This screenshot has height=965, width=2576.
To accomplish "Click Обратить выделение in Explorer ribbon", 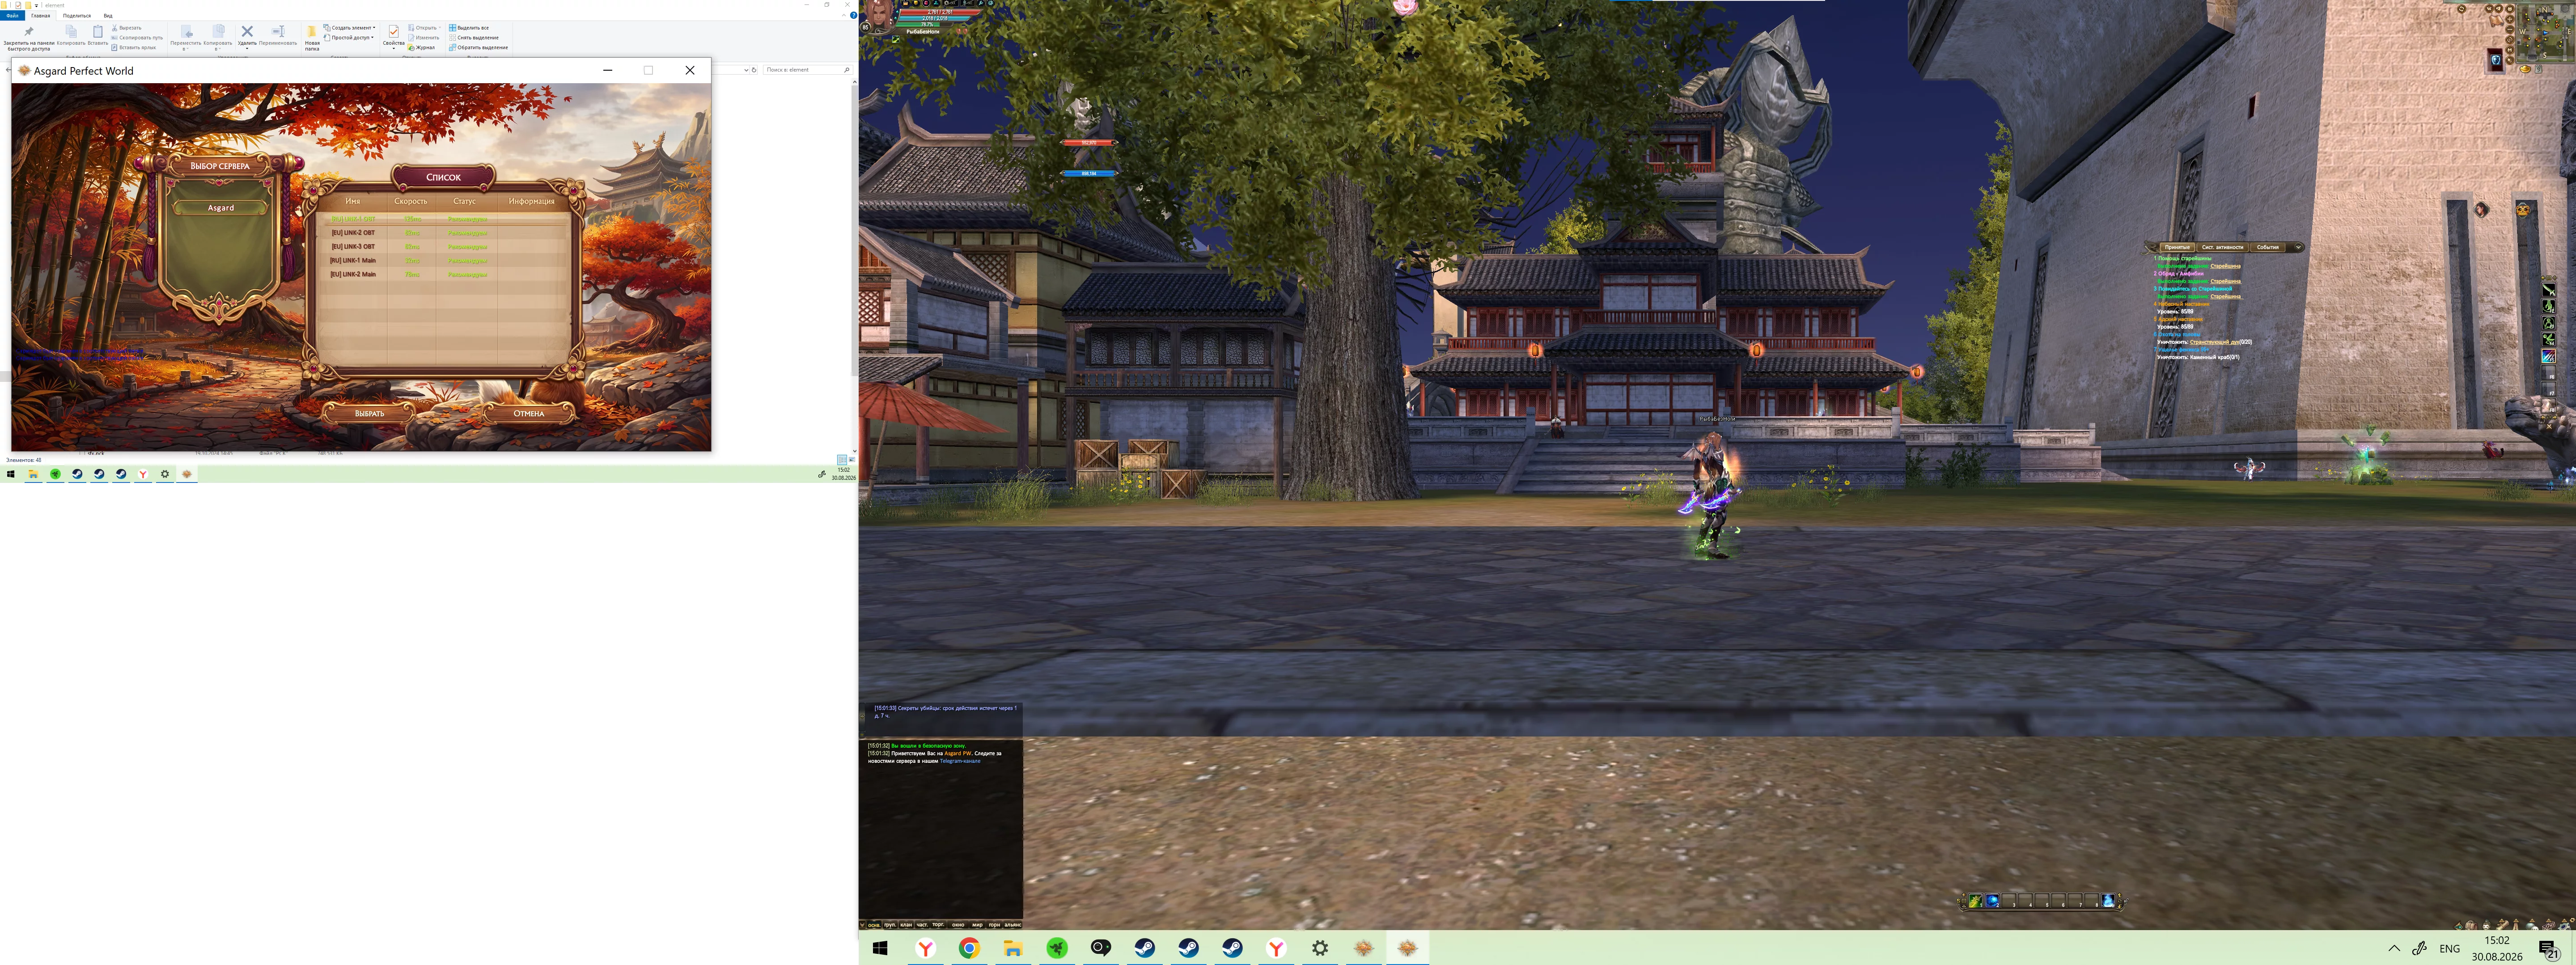I will 478,47.
